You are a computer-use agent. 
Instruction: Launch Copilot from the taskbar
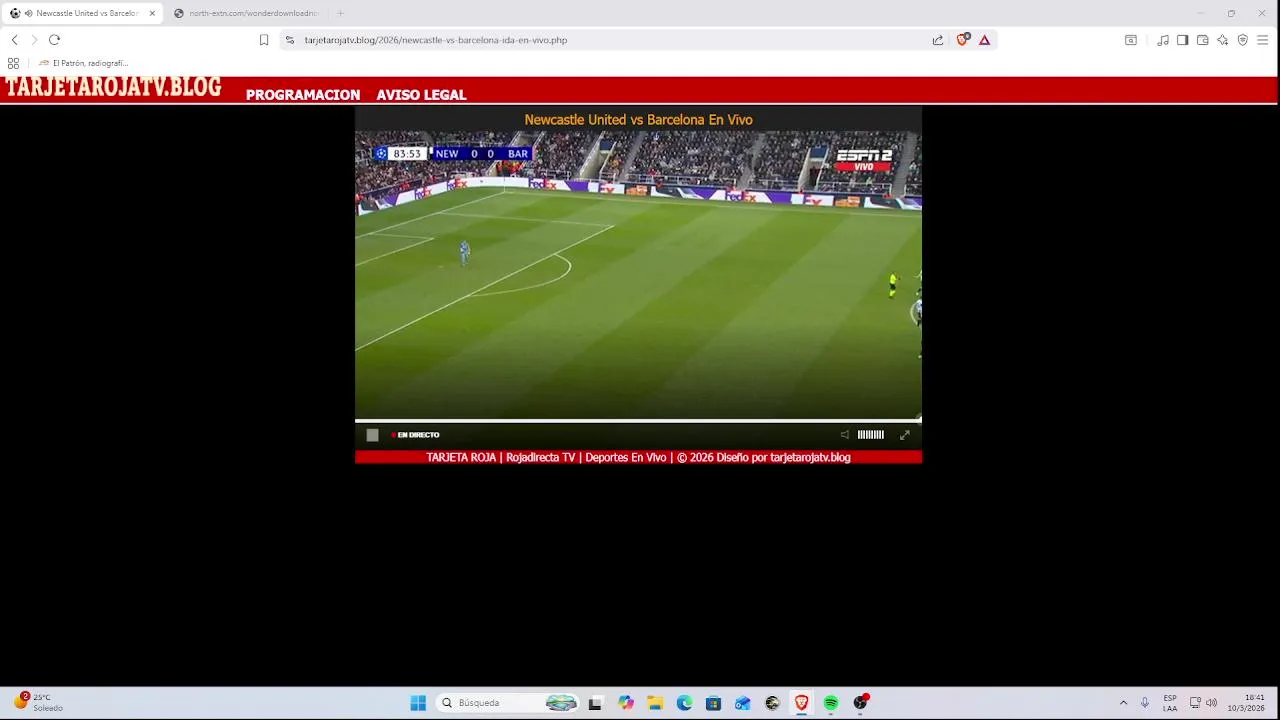point(626,703)
